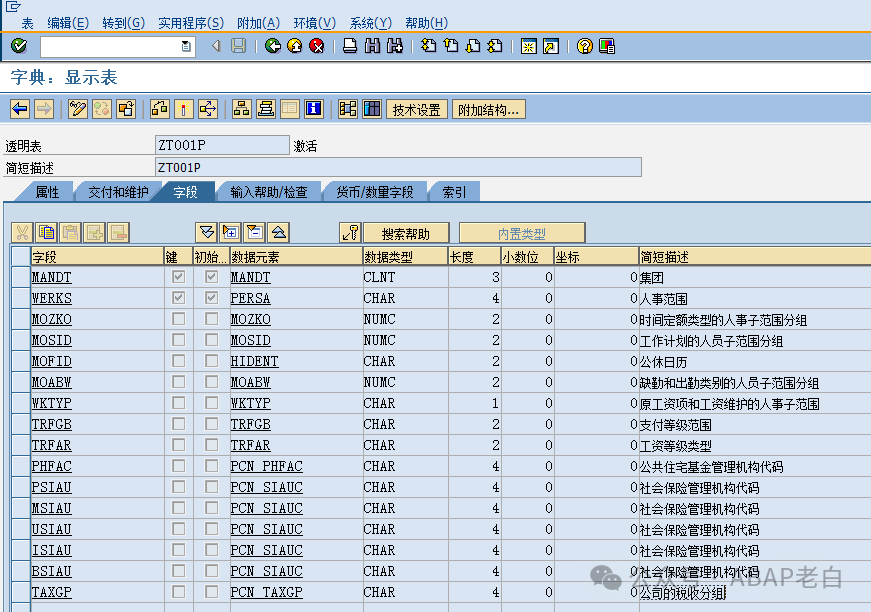Click the Contents table grid icon
The height and width of the screenshot is (612, 871).
pos(372,109)
